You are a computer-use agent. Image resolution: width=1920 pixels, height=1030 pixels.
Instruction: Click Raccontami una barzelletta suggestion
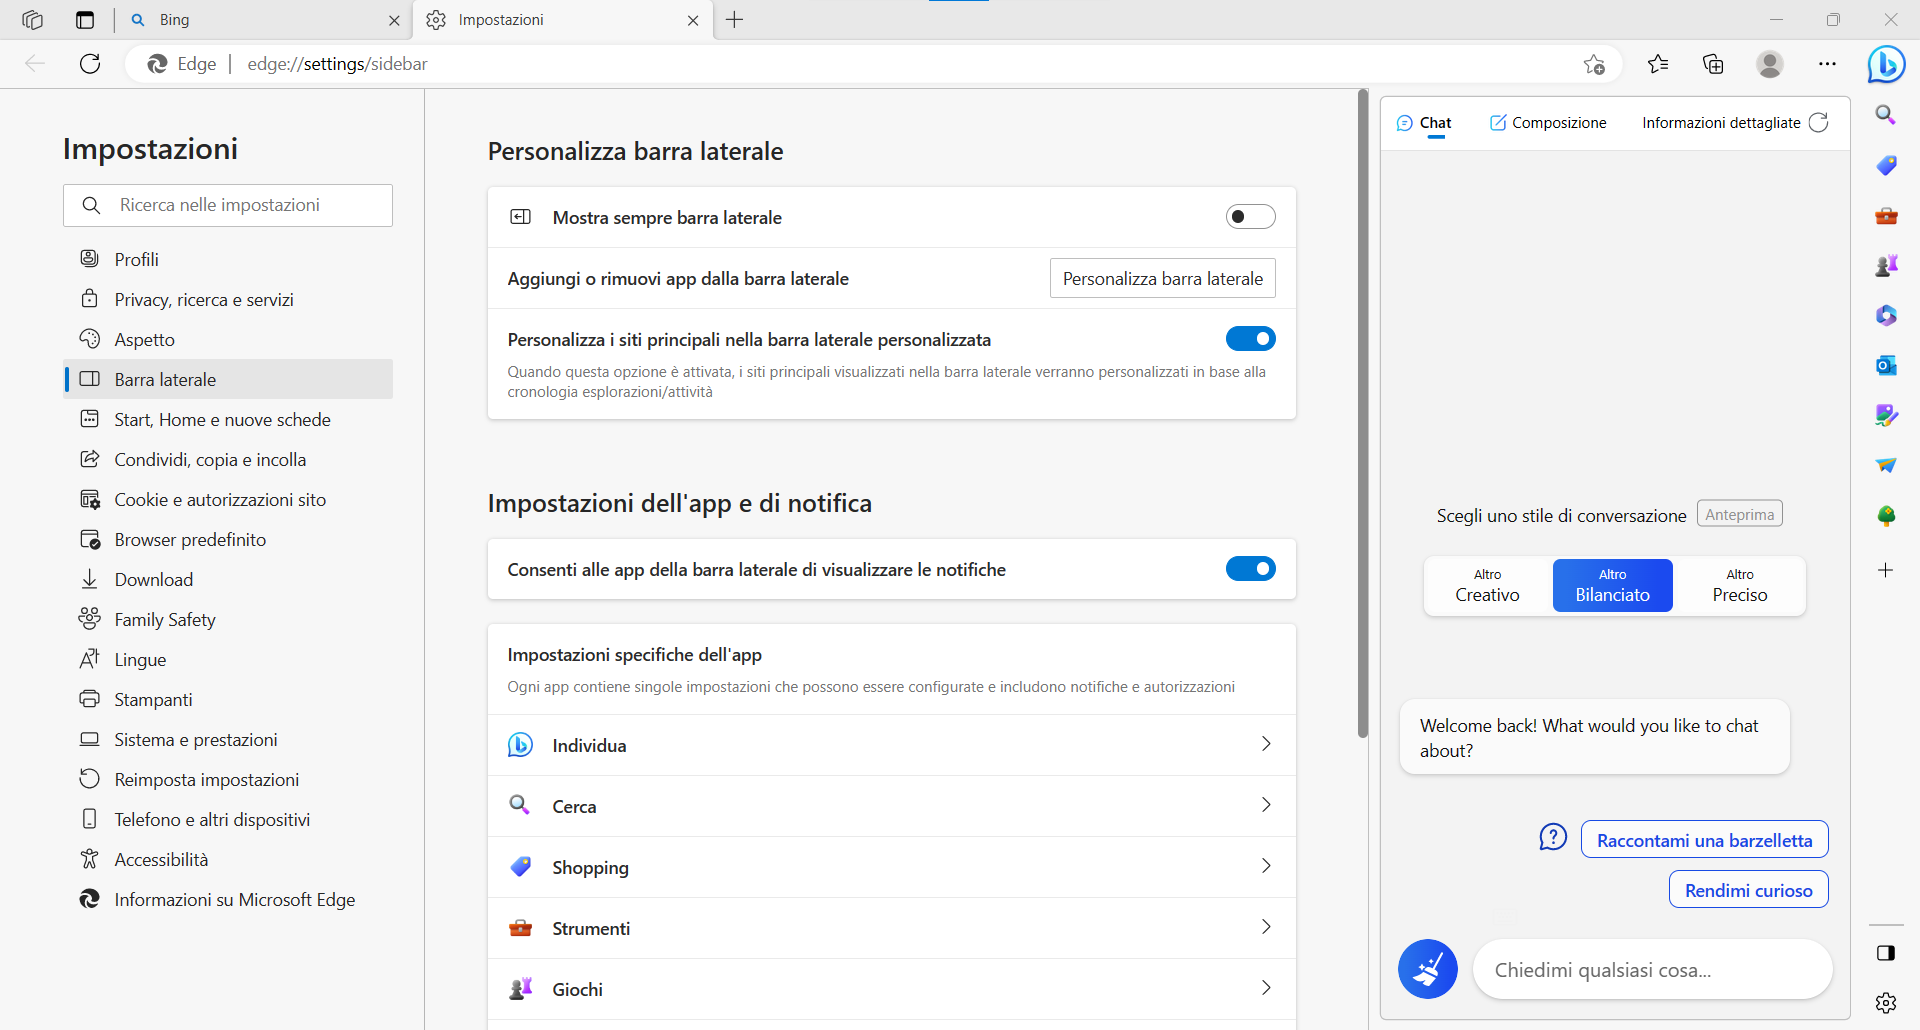pyautogui.click(x=1704, y=840)
